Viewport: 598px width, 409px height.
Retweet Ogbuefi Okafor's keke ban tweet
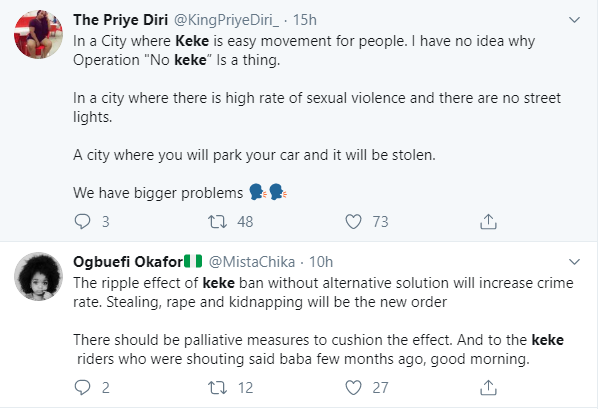(217, 388)
